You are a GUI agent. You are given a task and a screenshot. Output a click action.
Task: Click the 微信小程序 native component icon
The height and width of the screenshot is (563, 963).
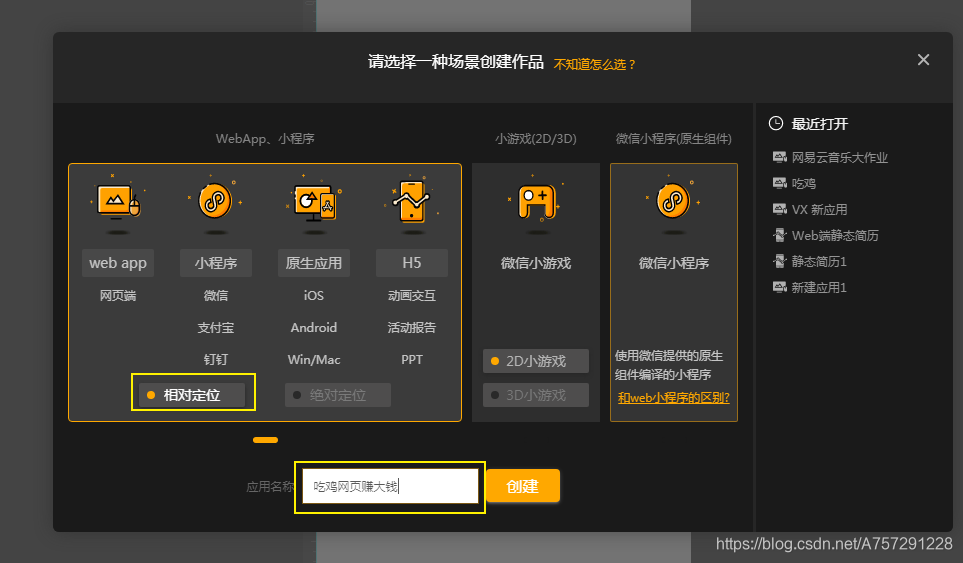click(x=673, y=201)
